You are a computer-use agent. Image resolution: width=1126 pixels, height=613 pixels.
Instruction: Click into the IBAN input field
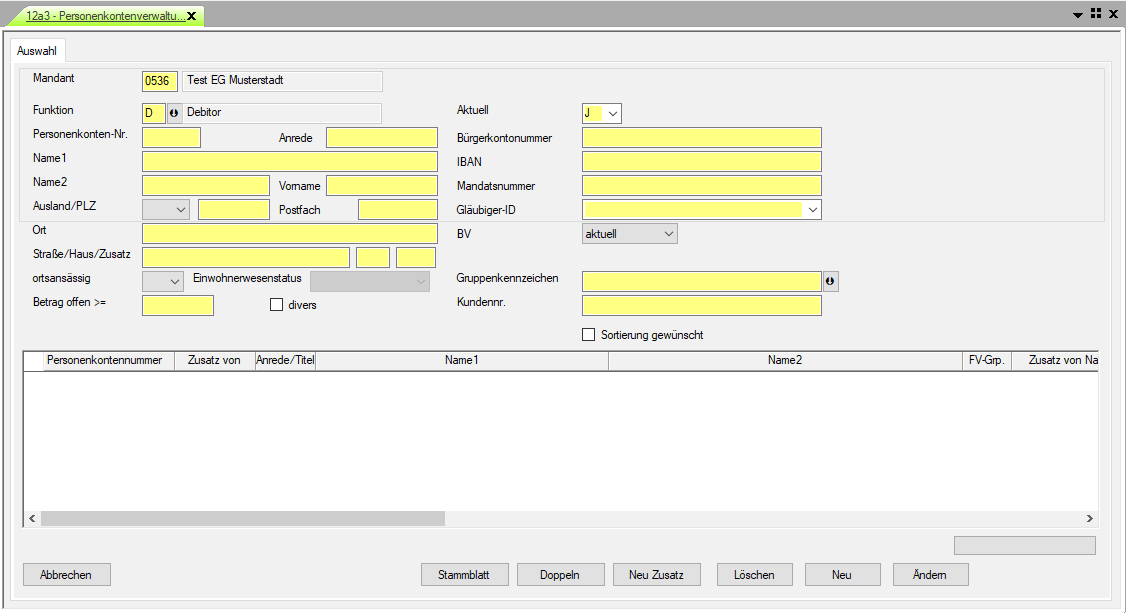(701, 162)
